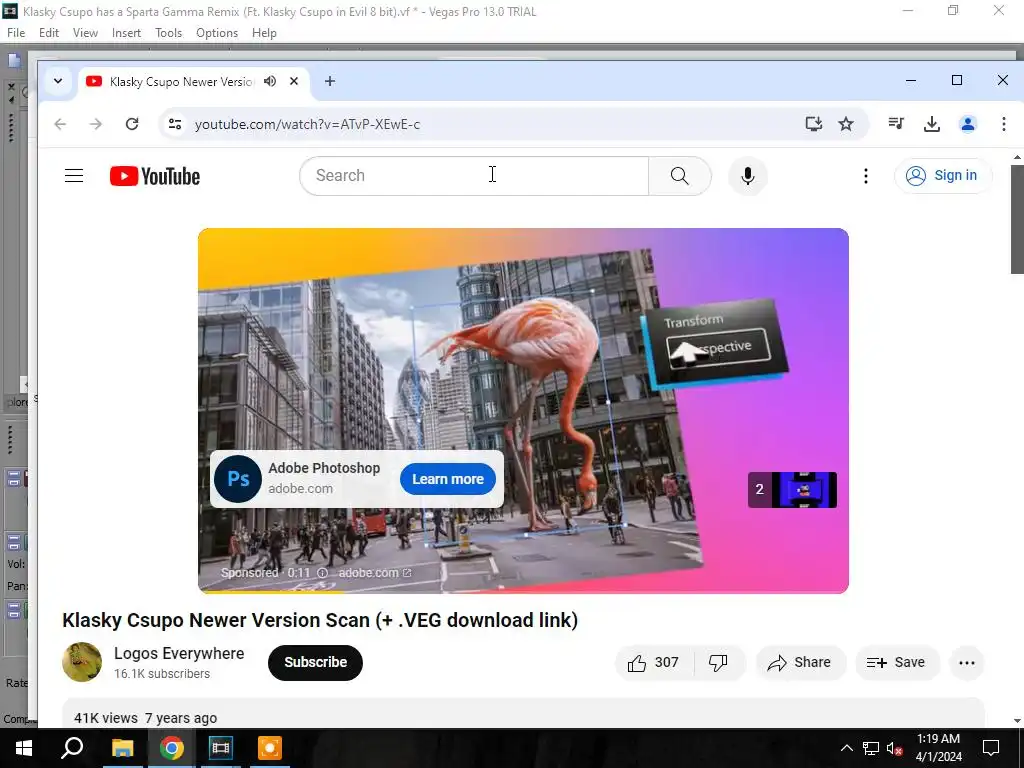1024x768 pixels.
Task: Open the Options menu in Vegas Pro
Action: coord(217,33)
